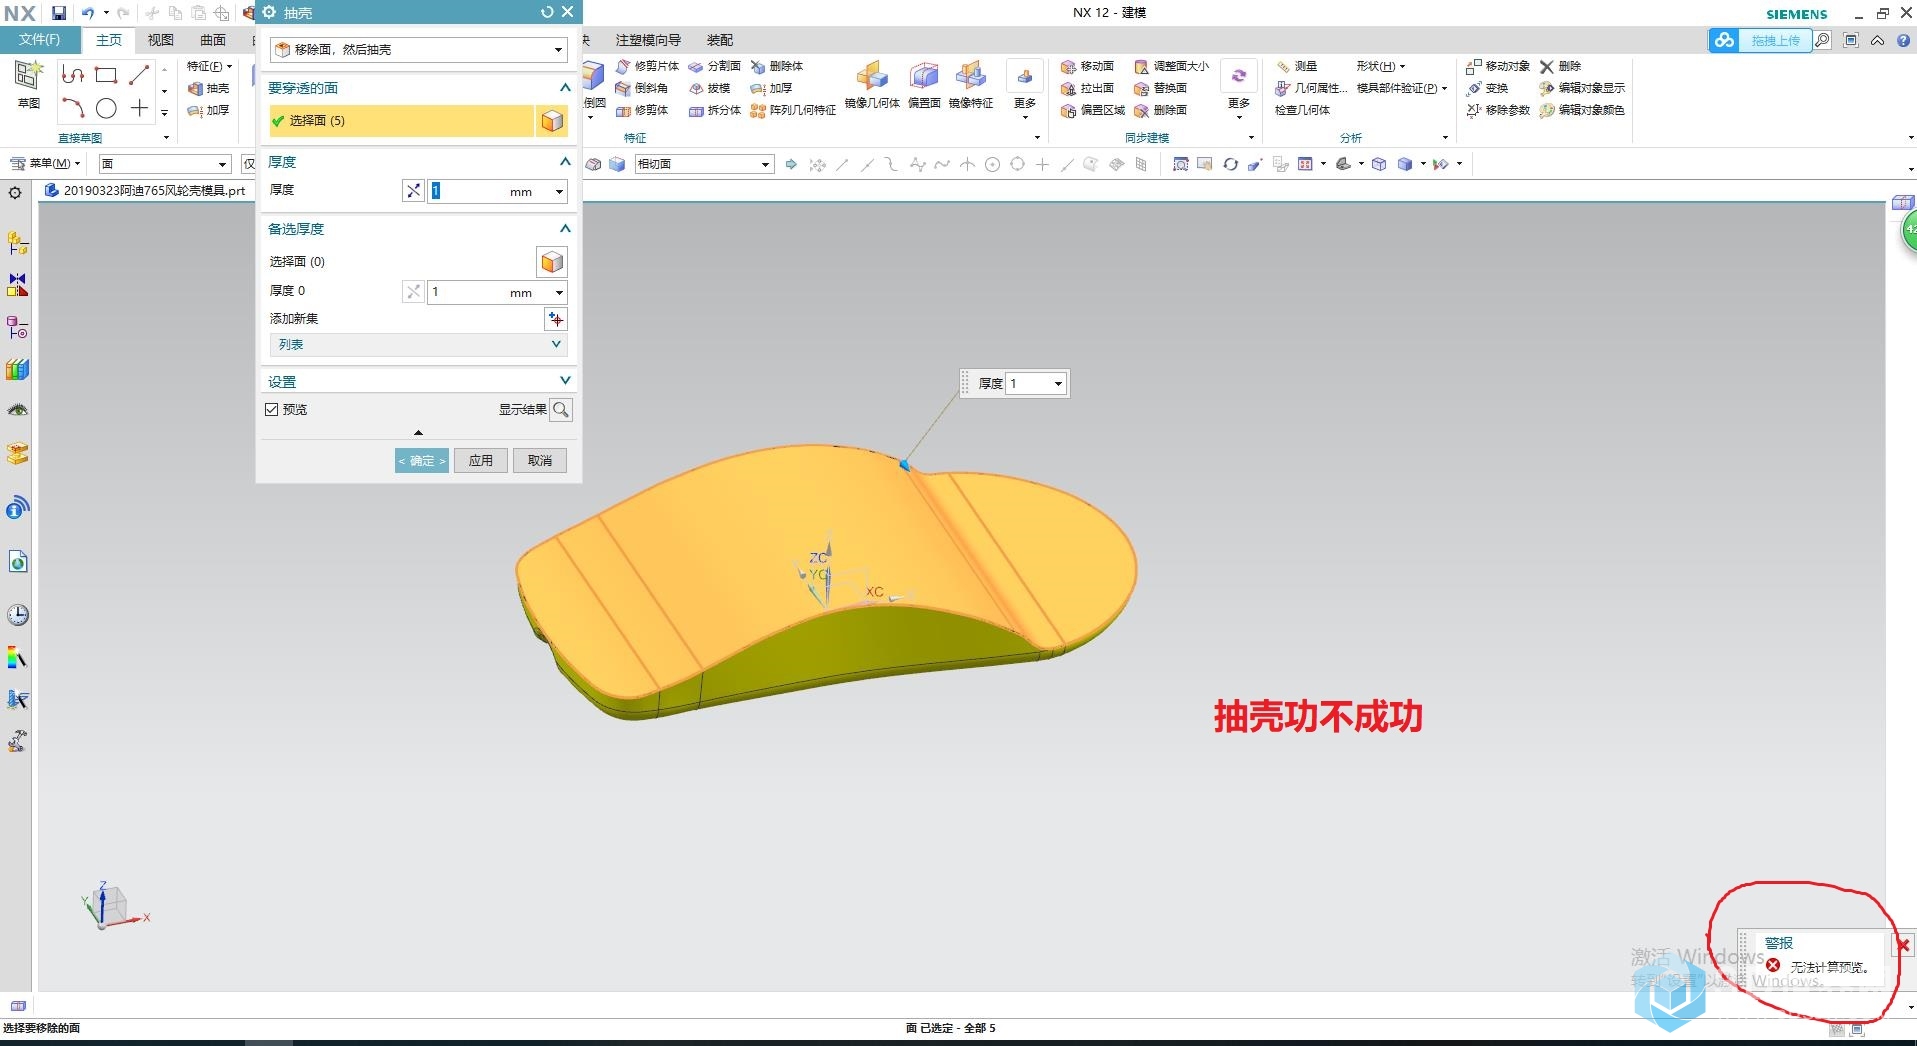Viewport: 1917px width, 1046px height.
Task: Select the 移动面 move face tool
Action: [1087, 66]
